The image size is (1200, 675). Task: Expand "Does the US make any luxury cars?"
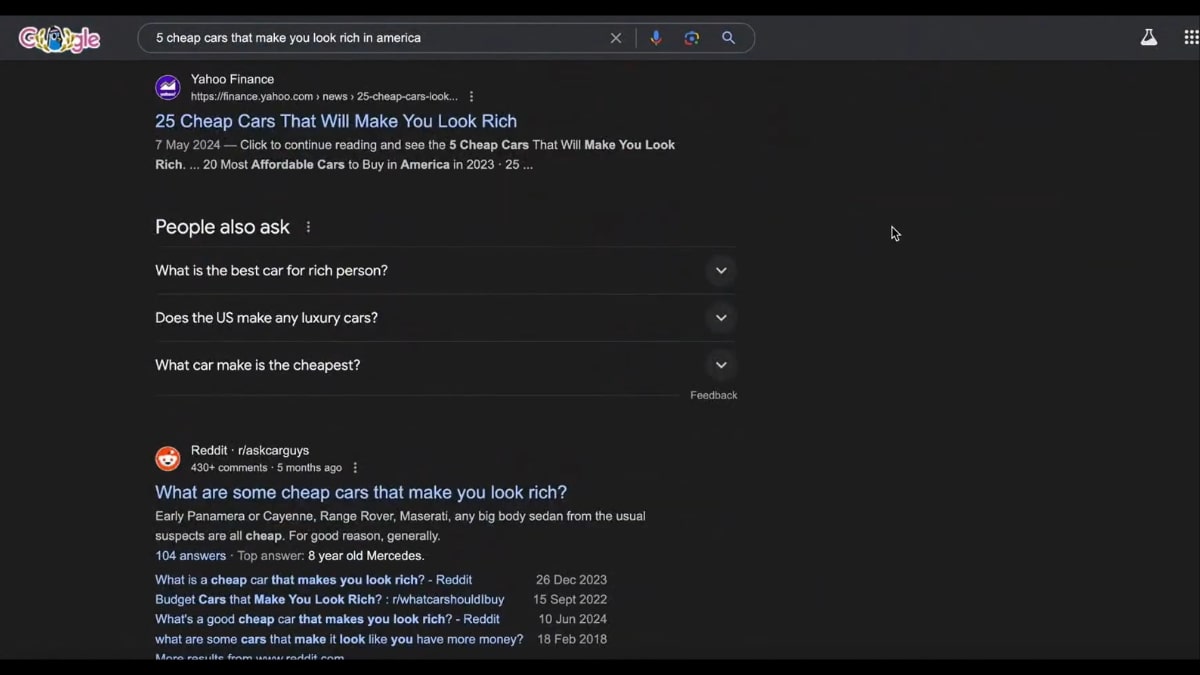tap(720, 318)
